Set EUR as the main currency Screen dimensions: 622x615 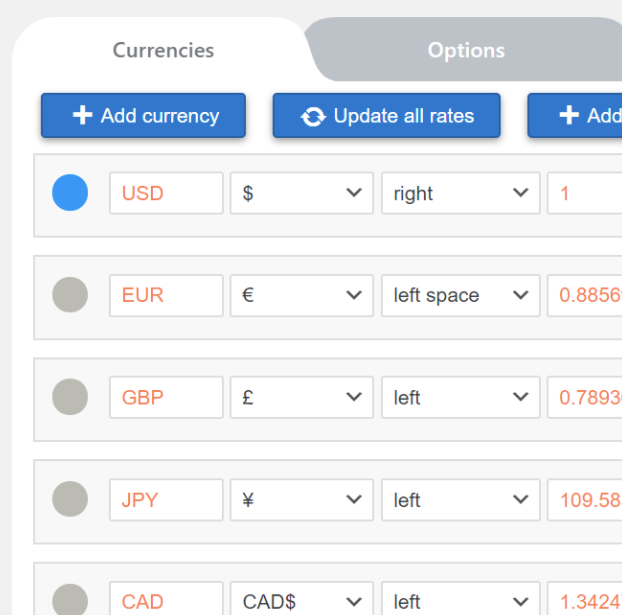tap(70, 295)
